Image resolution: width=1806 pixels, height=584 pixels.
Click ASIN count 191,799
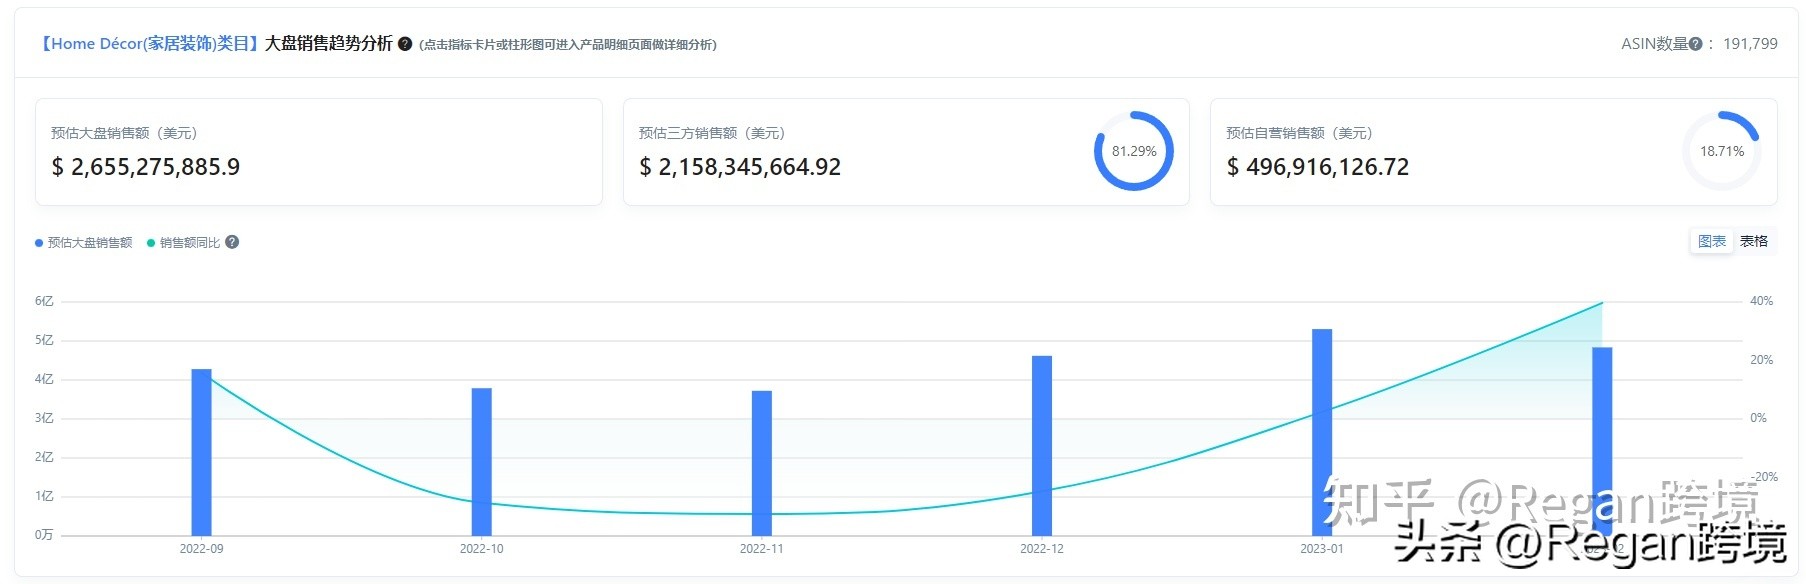[x=1750, y=44]
